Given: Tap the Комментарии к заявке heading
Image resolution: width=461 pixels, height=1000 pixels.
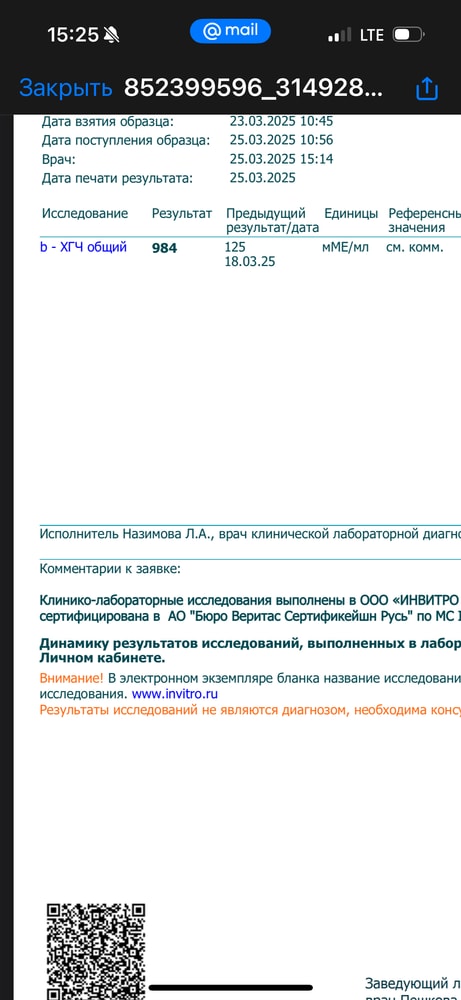Looking at the screenshot, I should (x=110, y=568).
